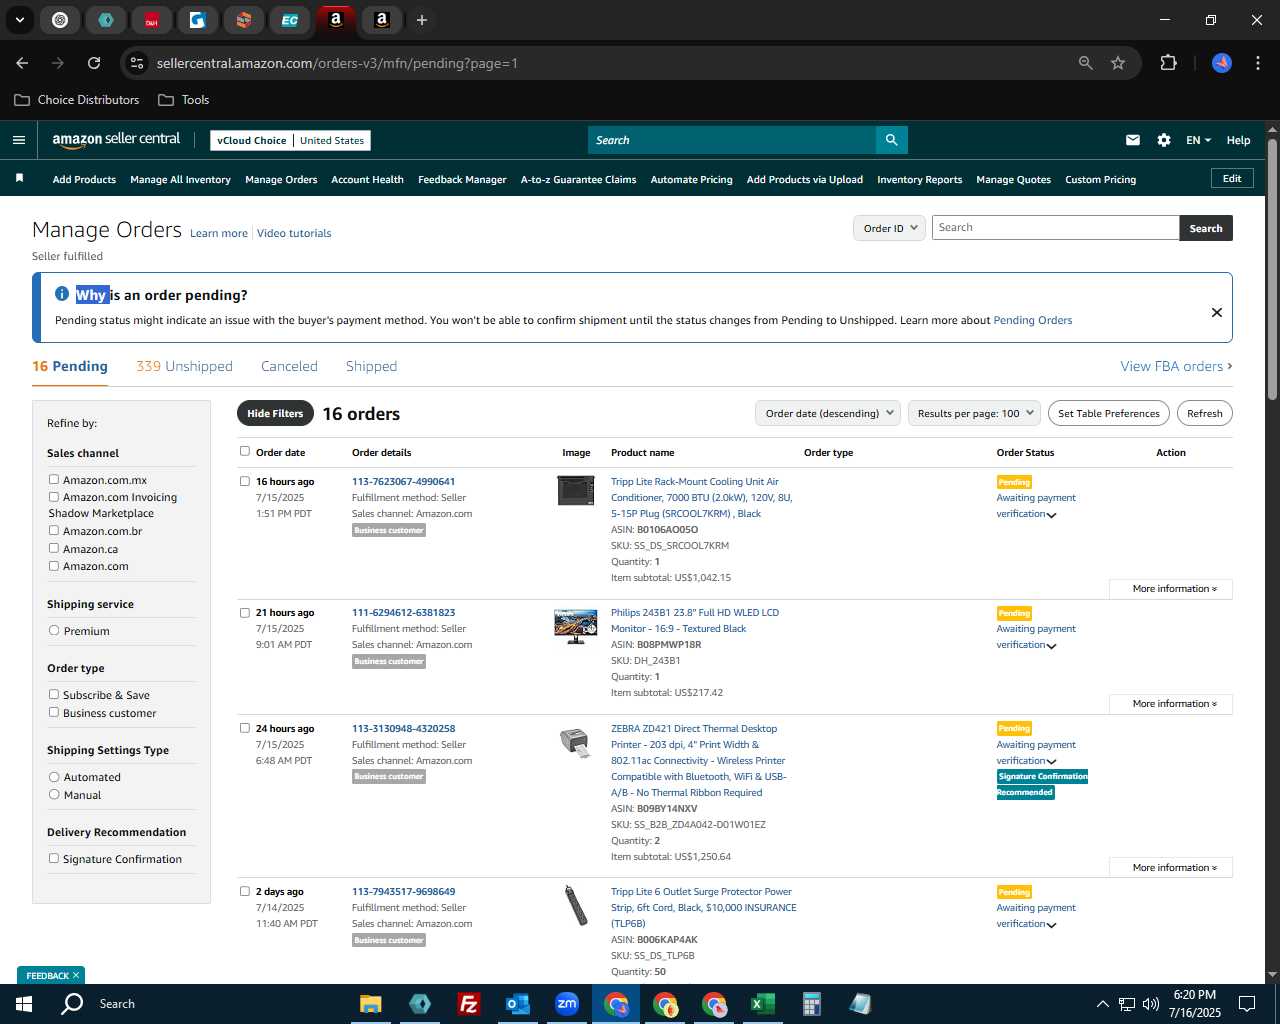Switch to the Shipped tab
This screenshot has width=1280, height=1024.
click(x=371, y=366)
